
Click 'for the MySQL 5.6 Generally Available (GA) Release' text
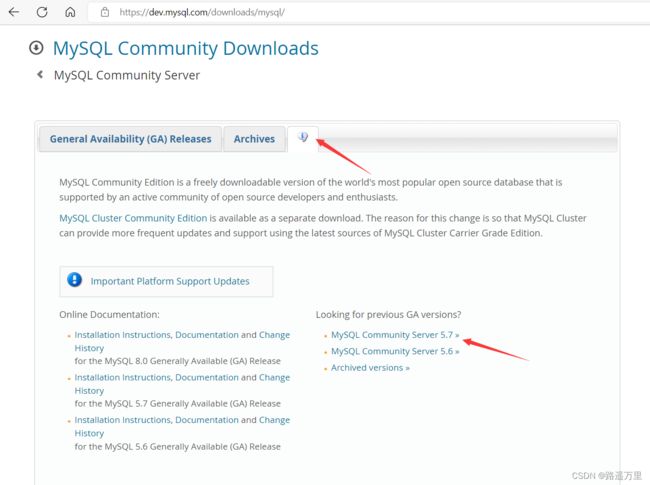point(177,446)
